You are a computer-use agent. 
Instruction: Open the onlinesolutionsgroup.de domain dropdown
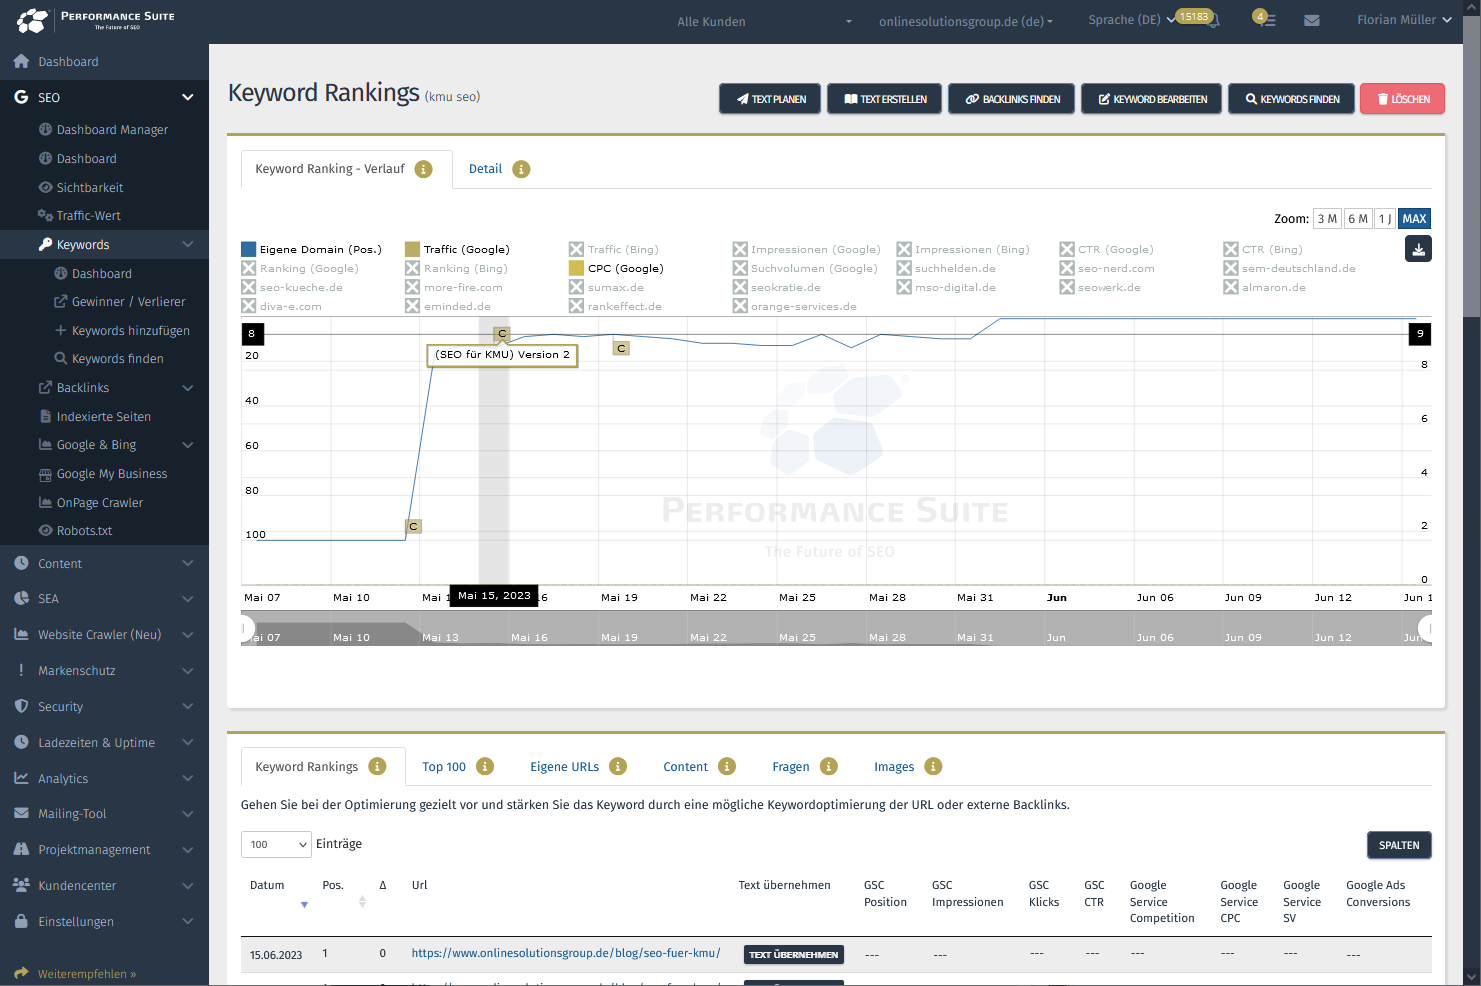click(965, 21)
